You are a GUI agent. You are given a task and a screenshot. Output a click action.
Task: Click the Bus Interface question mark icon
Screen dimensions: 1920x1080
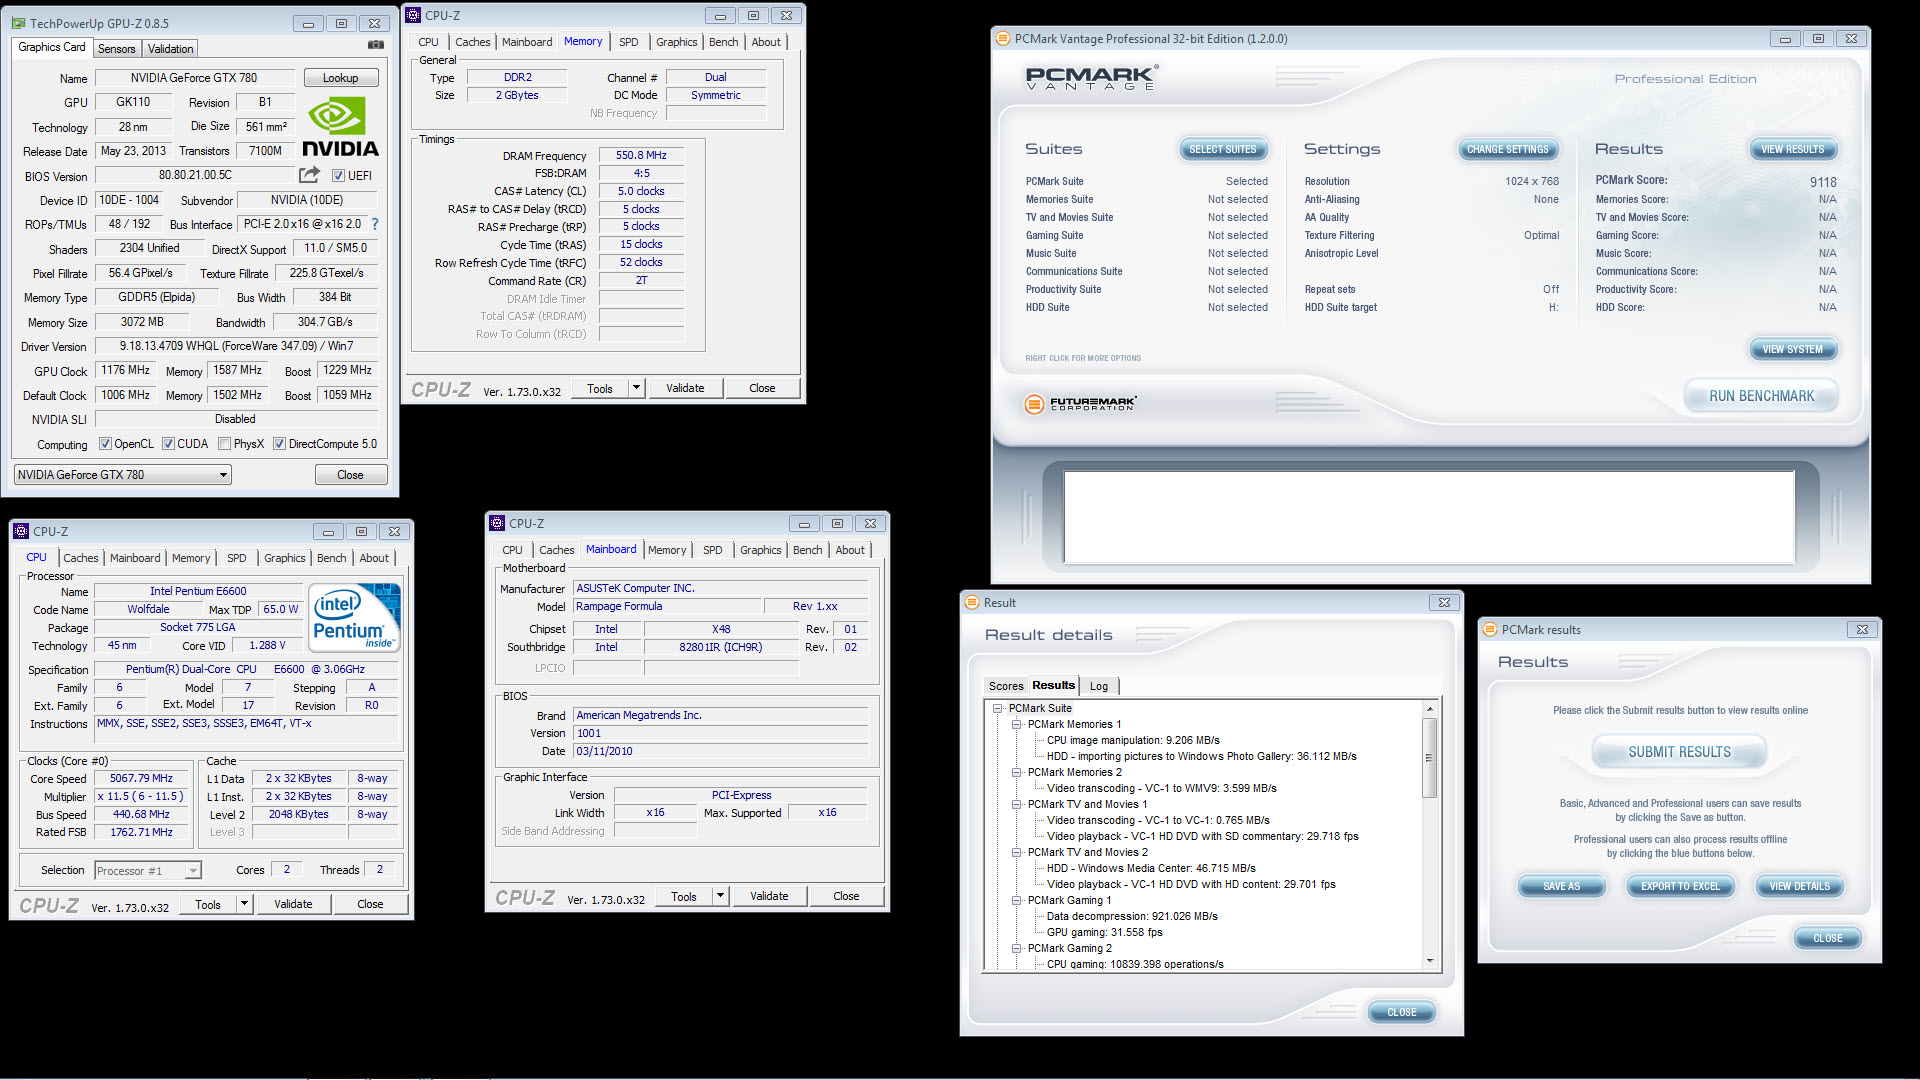point(375,224)
